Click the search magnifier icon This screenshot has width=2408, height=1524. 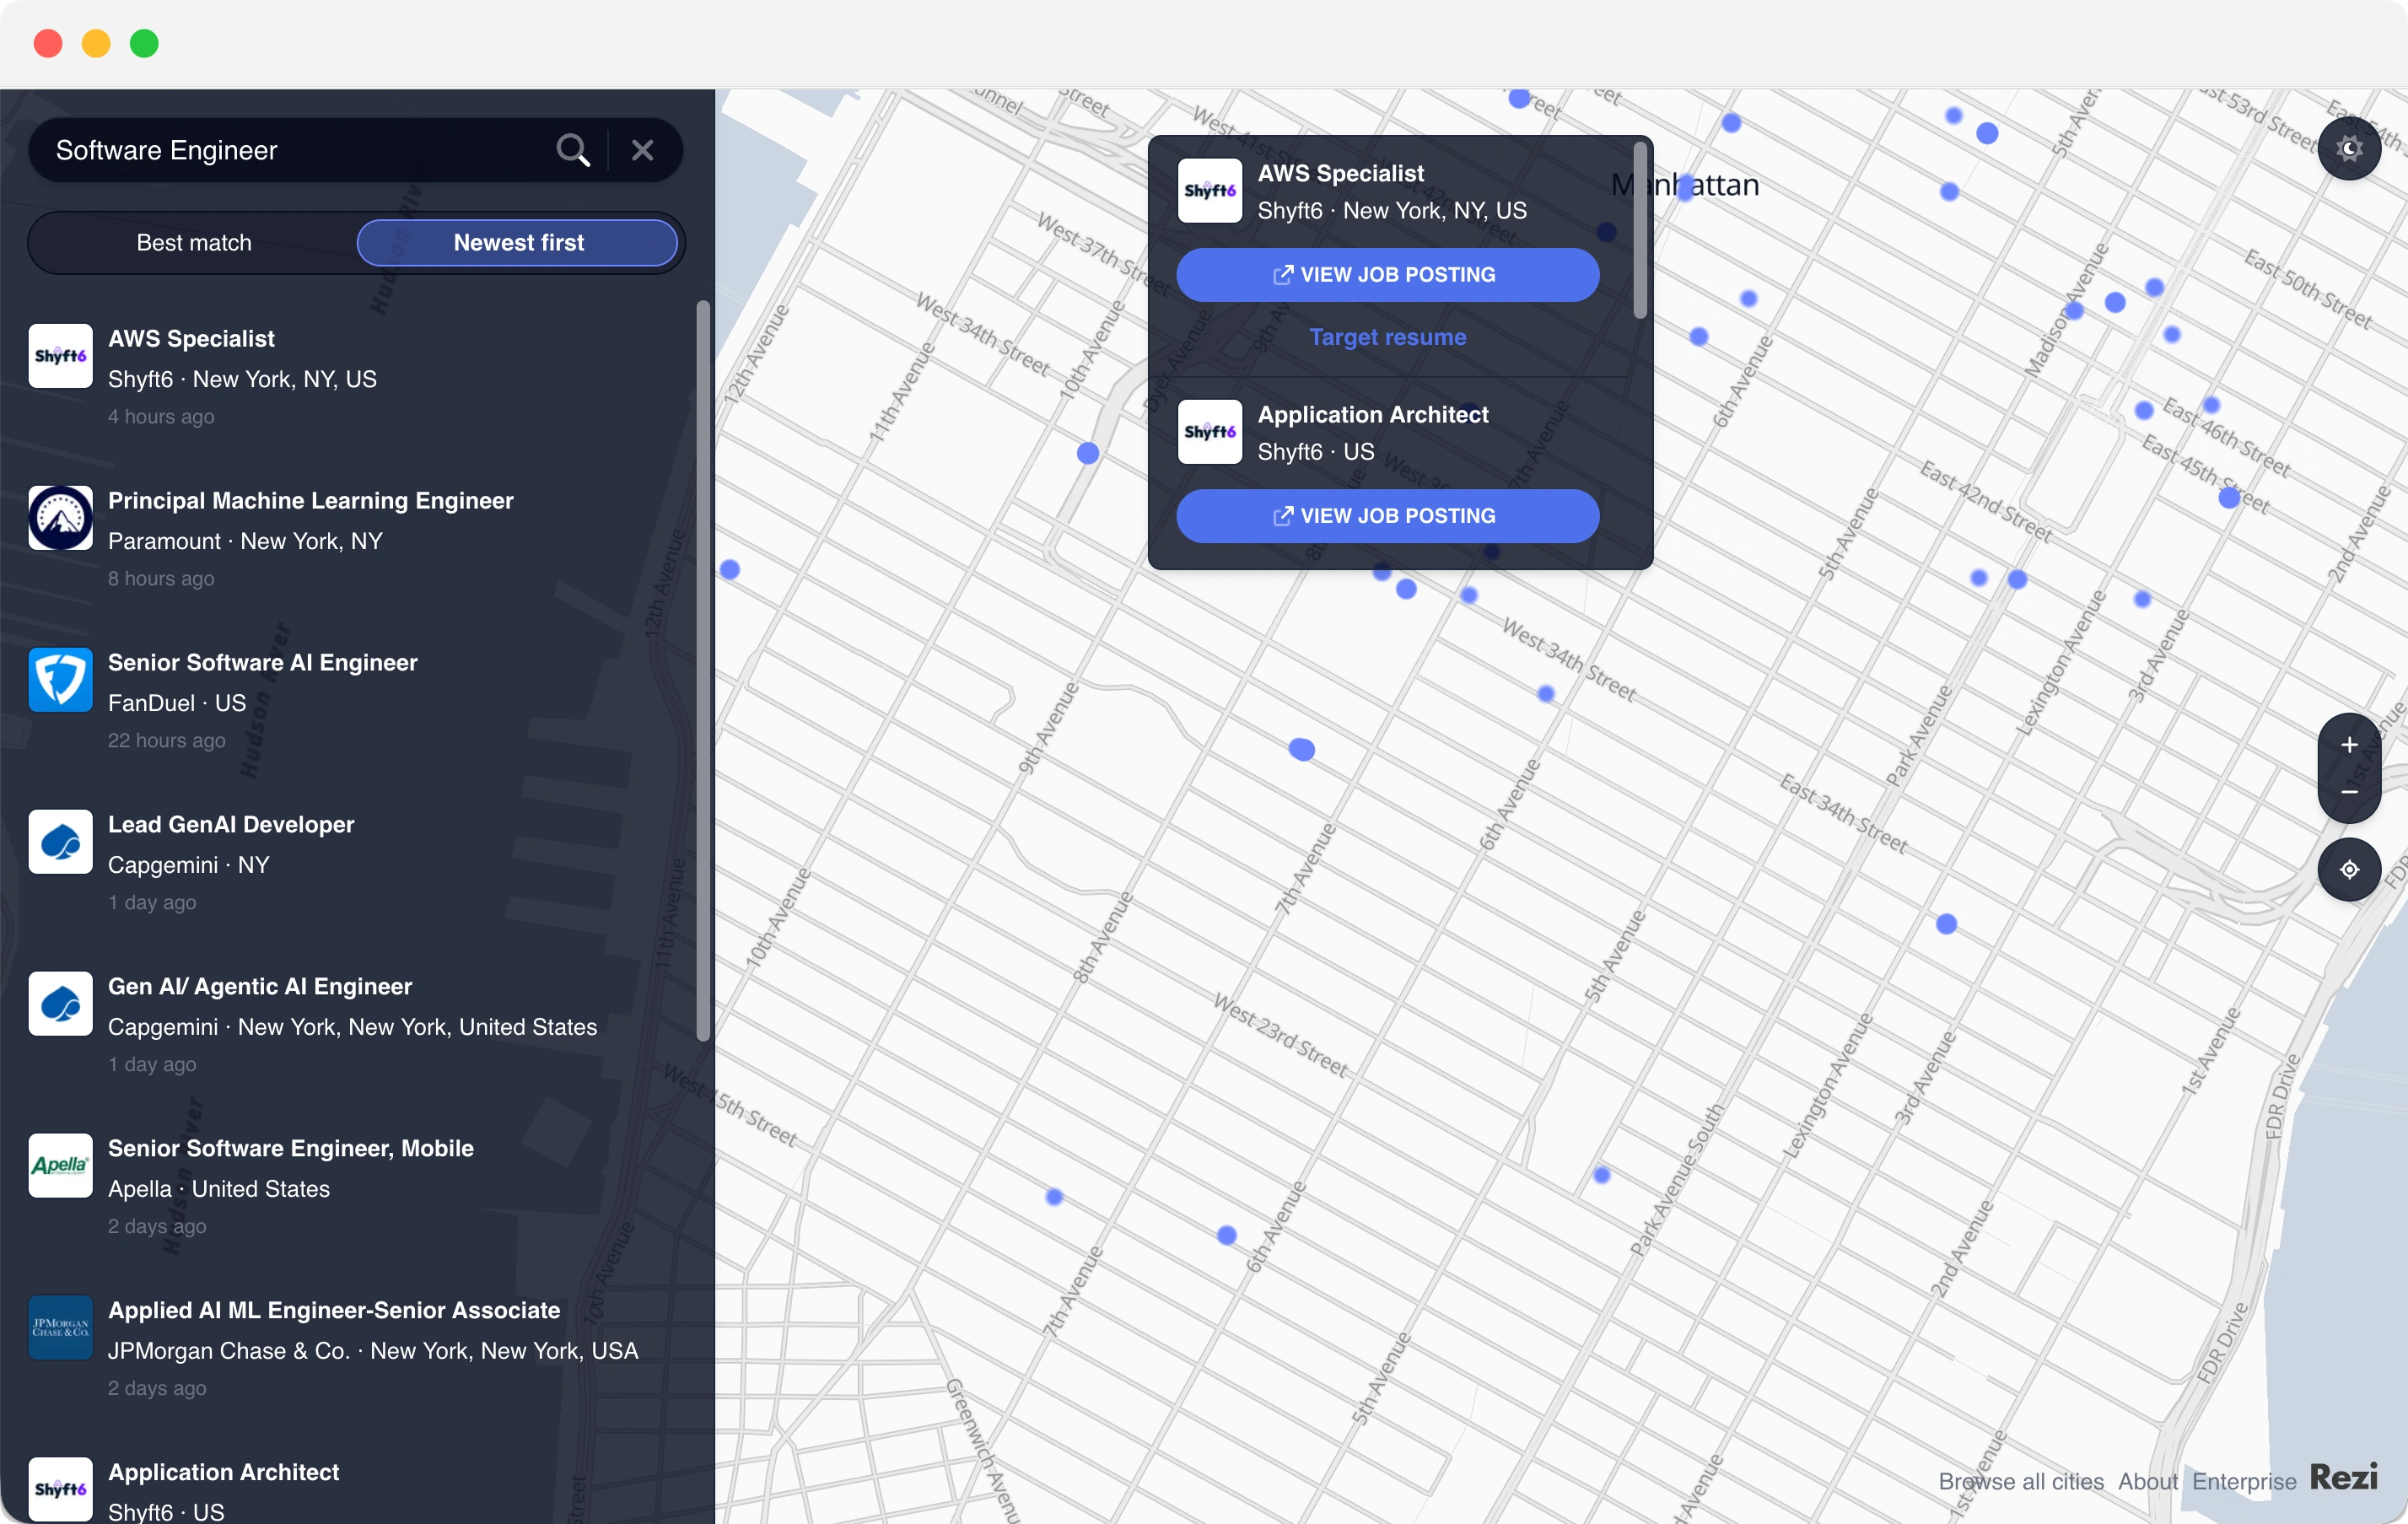click(573, 150)
